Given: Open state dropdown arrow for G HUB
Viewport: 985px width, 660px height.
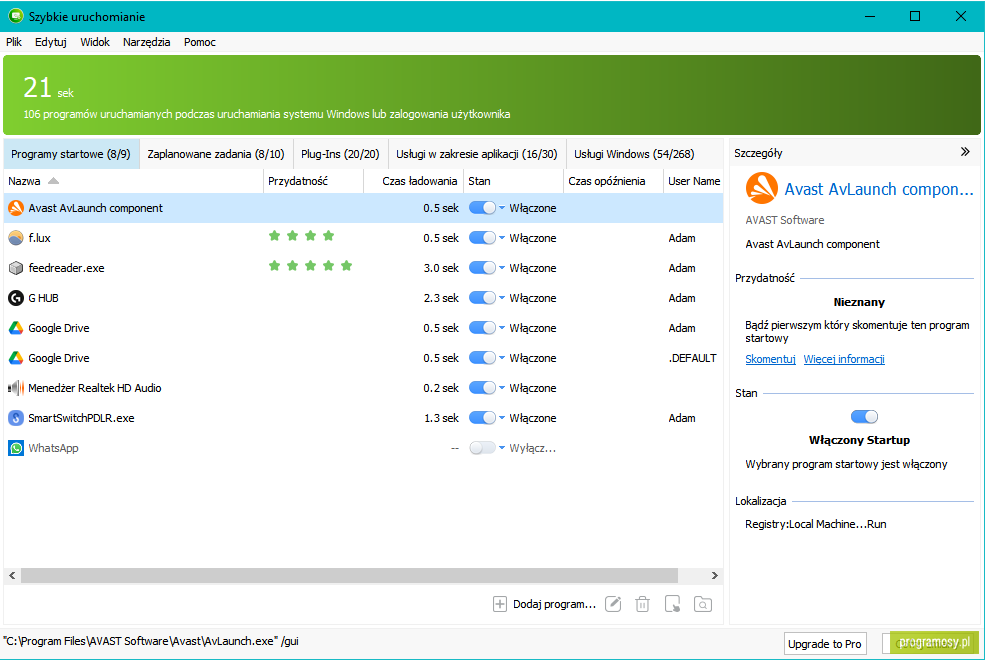Looking at the screenshot, I should [502, 298].
